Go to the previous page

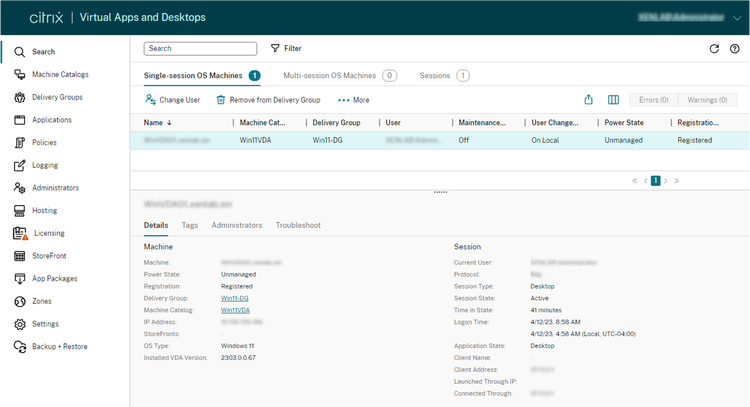tap(646, 181)
